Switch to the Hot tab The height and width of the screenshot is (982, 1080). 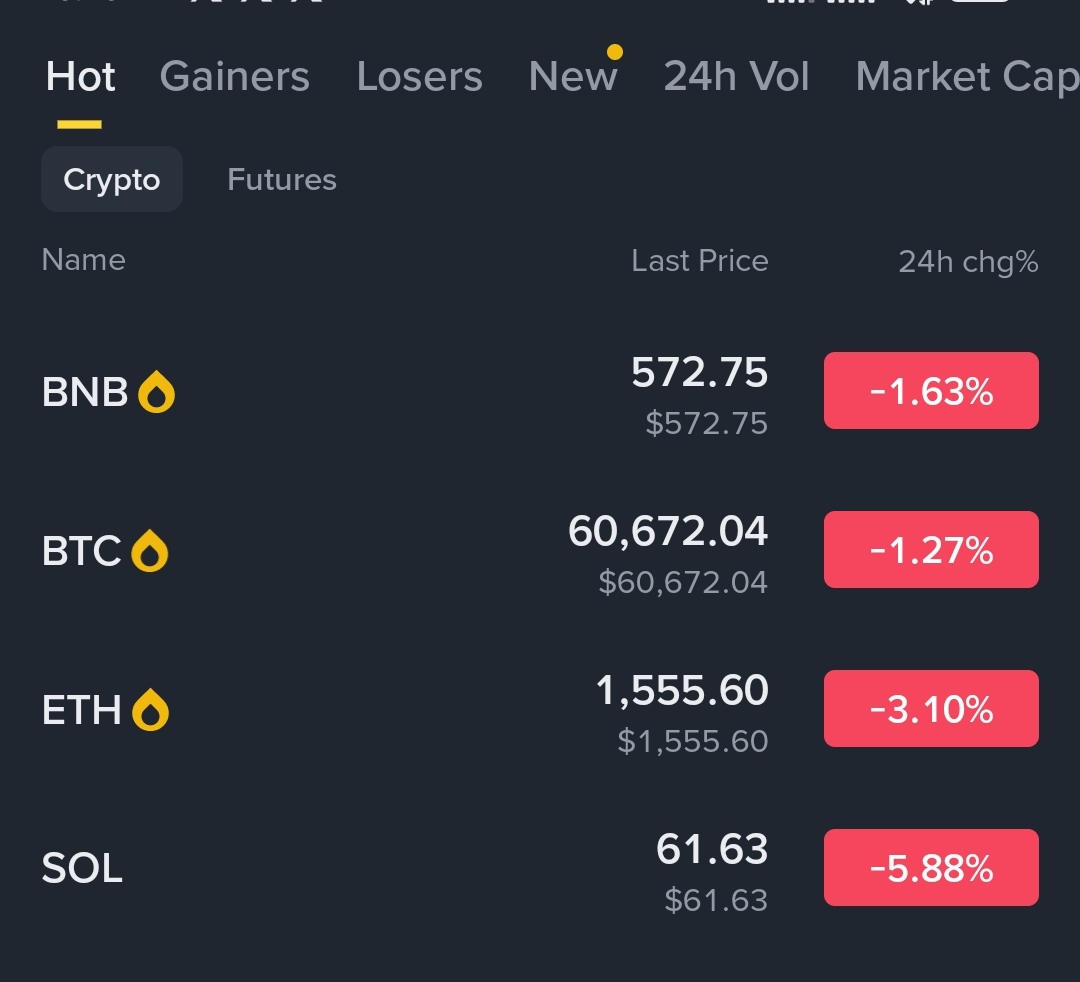pyautogui.click(x=80, y=76)
